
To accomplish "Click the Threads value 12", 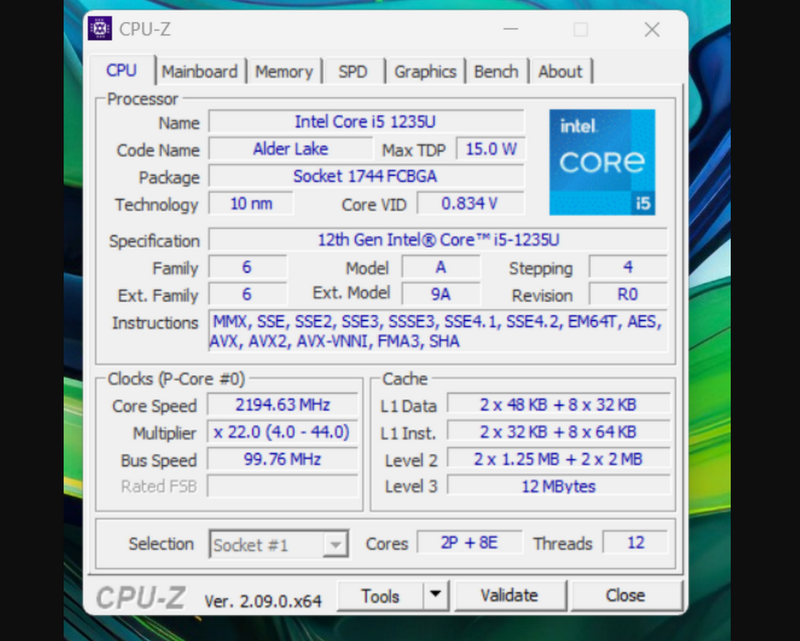I will 635,543.
